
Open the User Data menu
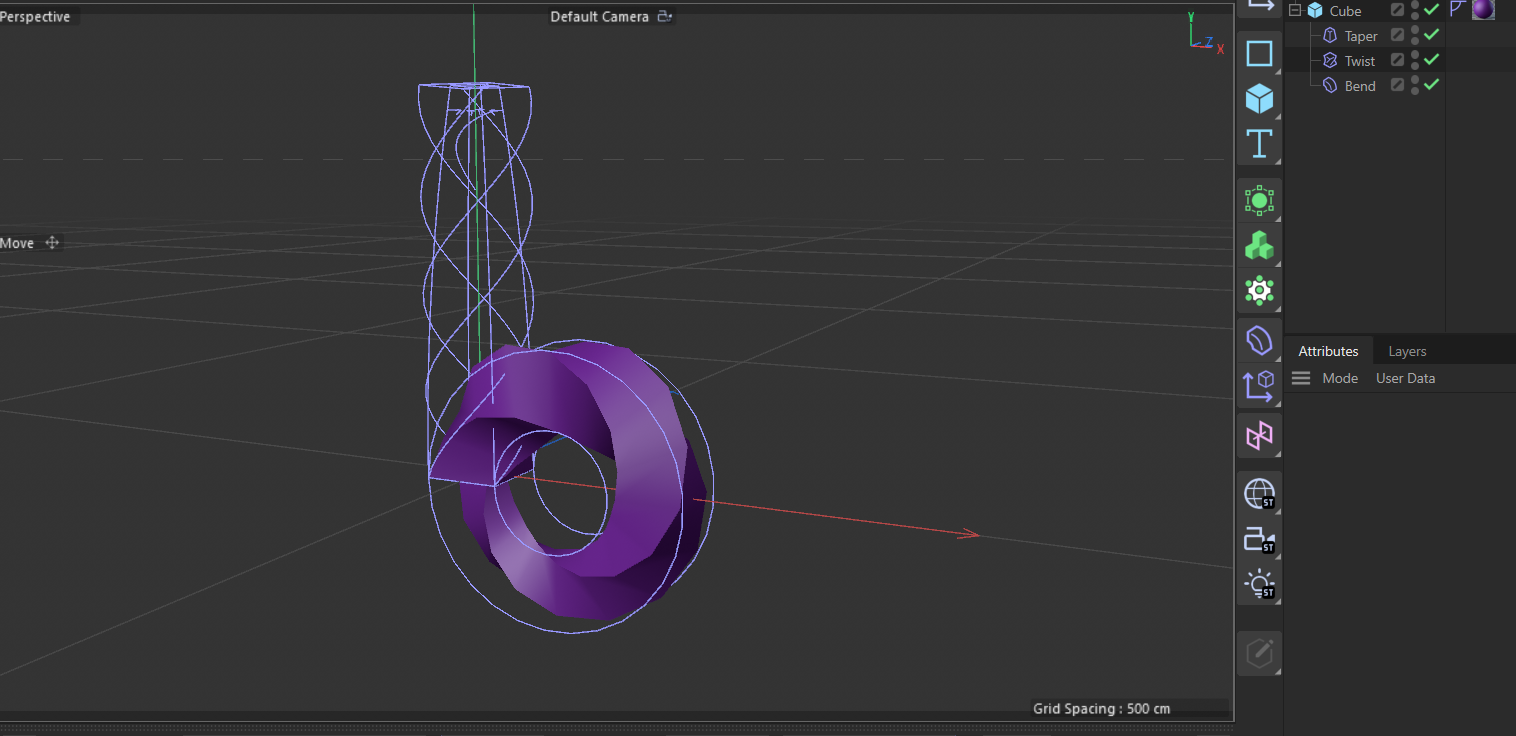tap(1405, 378)
